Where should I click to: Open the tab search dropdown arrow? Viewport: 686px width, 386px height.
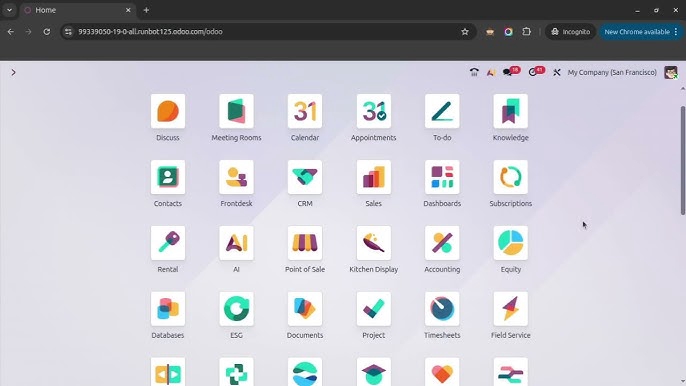point(9,10)
